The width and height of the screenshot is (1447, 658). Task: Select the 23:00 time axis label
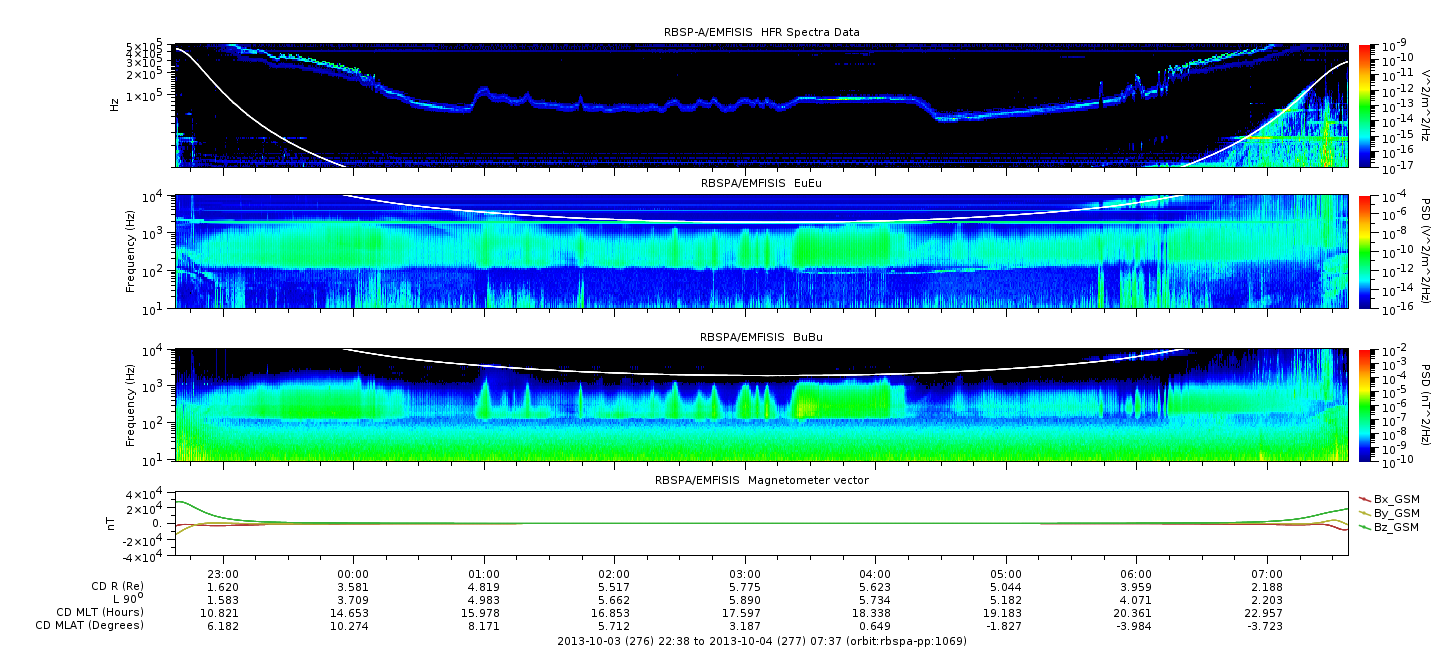click(x=223, y=573)
